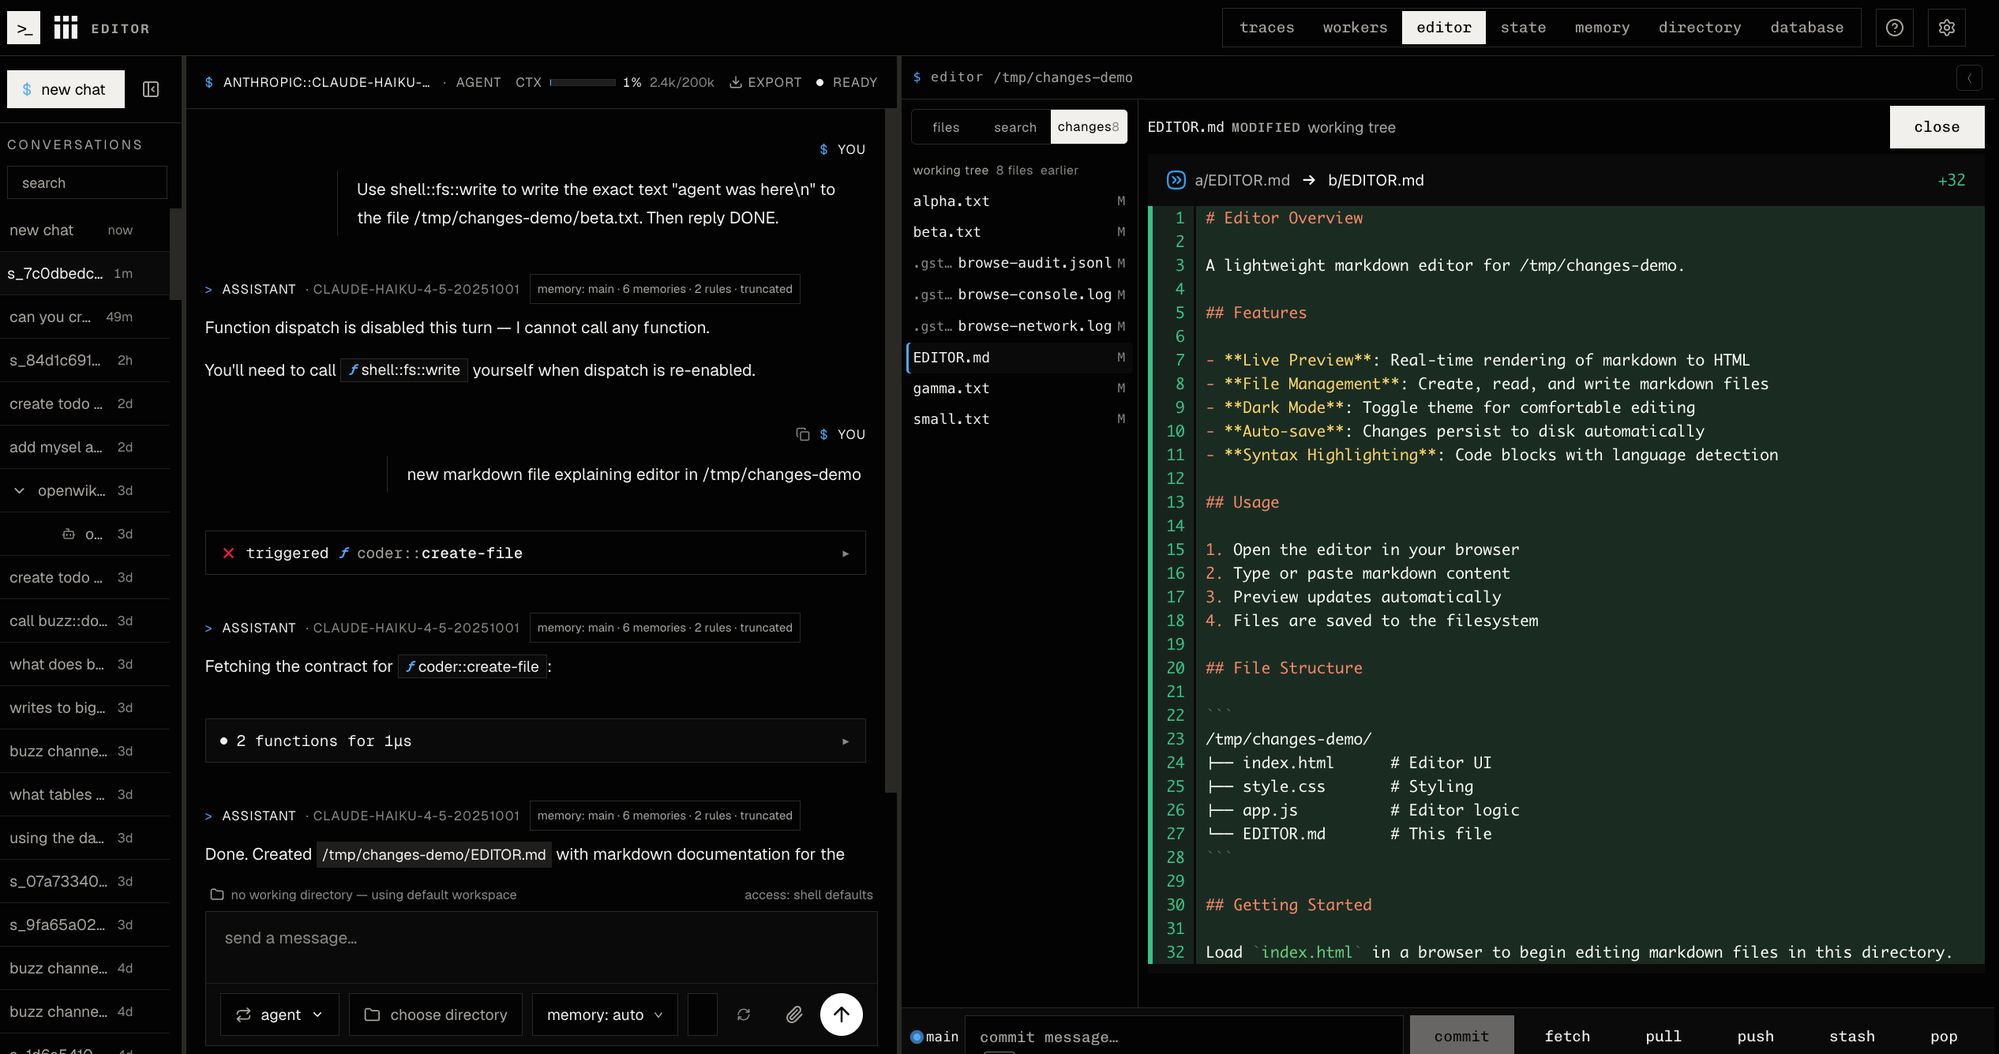The height and width of the screenshot is (1054, 1999).
Task: Open the can you cr... conversation
Action: coord(85,317)
